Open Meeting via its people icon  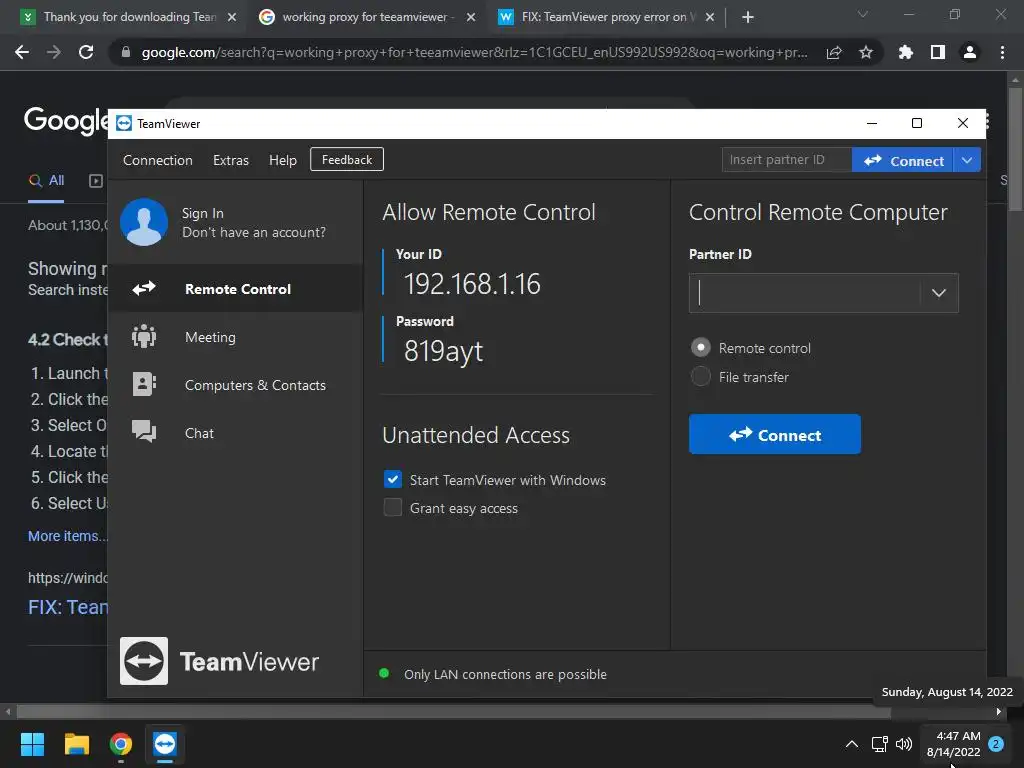(144, 336)
